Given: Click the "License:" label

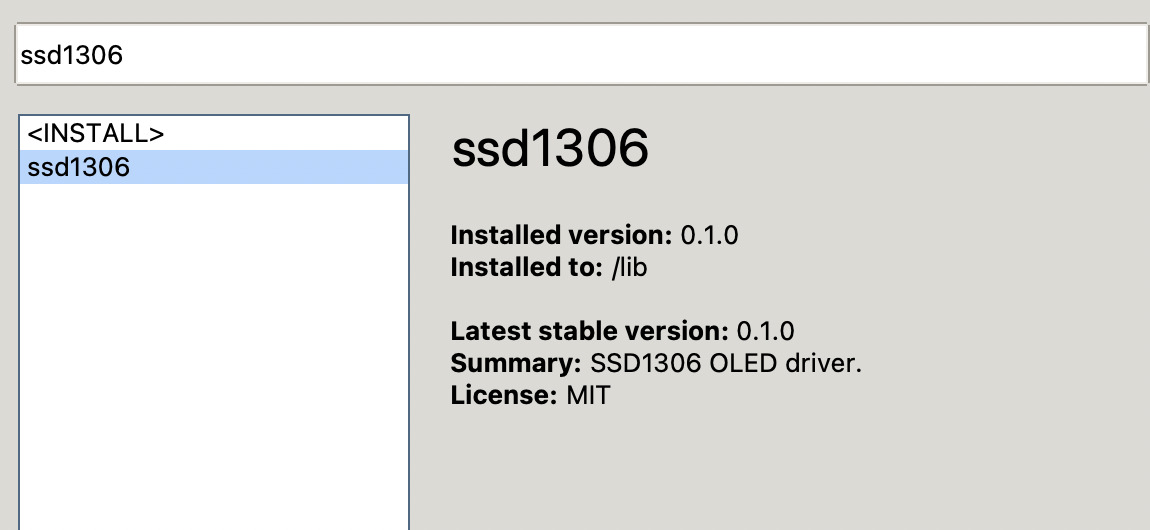Looking at the screenshot, I should coord(503,395).
